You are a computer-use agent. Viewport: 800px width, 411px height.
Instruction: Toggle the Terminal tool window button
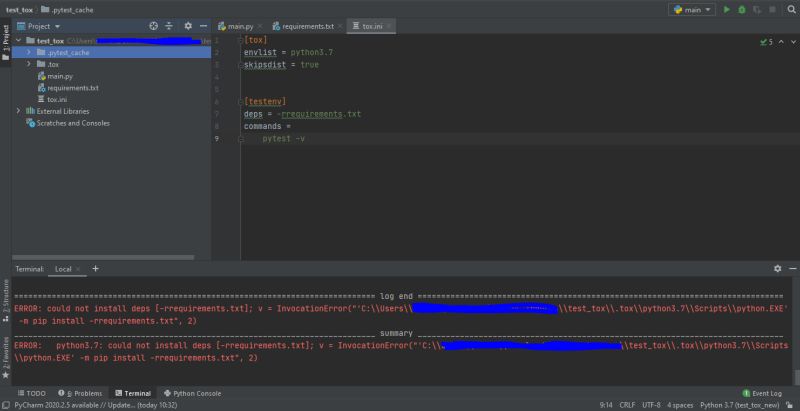(x=133, y=393)
